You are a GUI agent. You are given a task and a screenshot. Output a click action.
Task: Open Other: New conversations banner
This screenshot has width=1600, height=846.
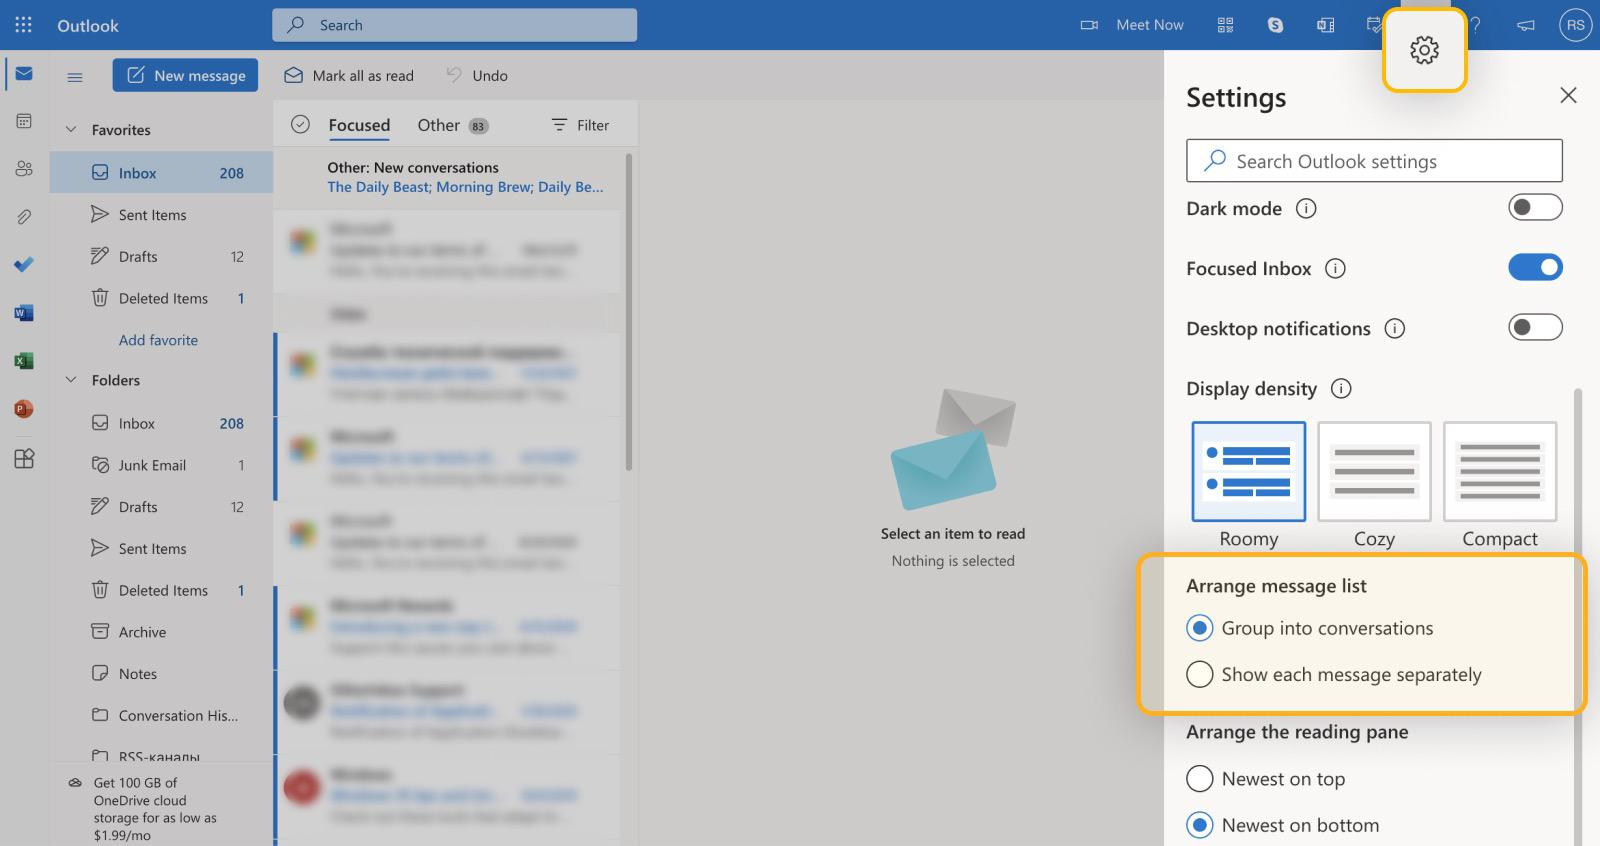coord(448,177)
